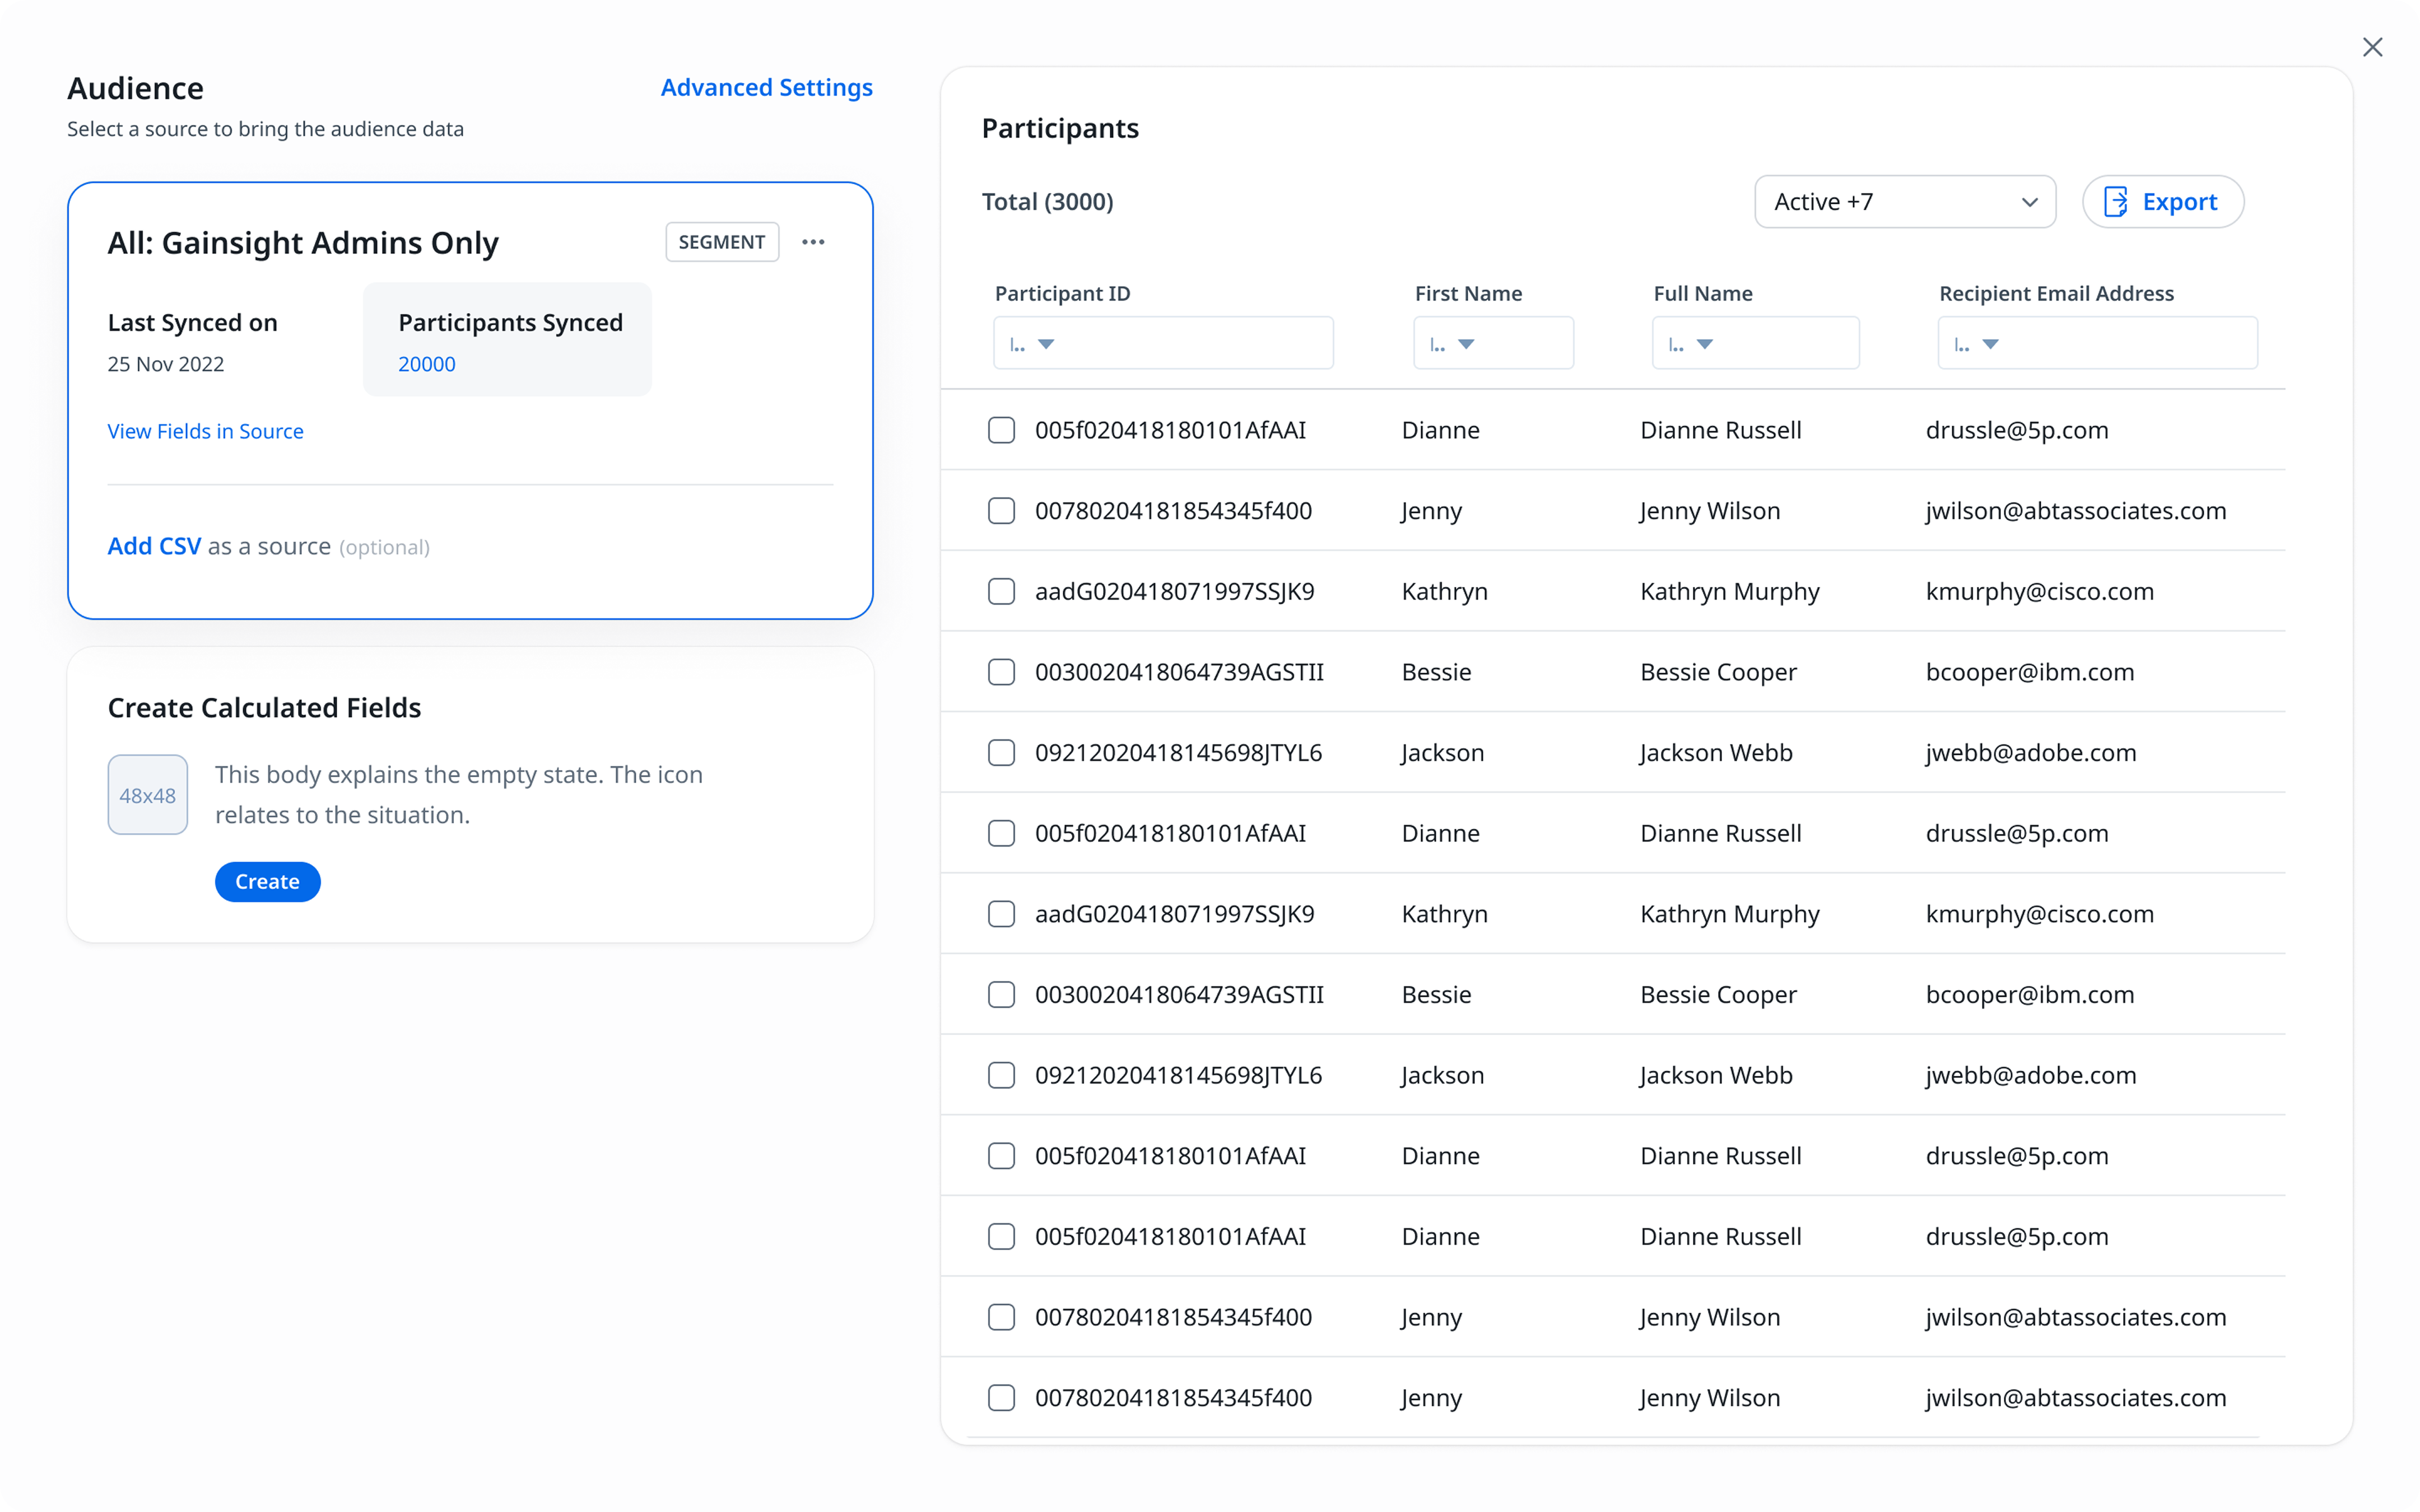
Task: Check the second Bessie Cooper row checkbox
Action: [x=1001, y=995]
